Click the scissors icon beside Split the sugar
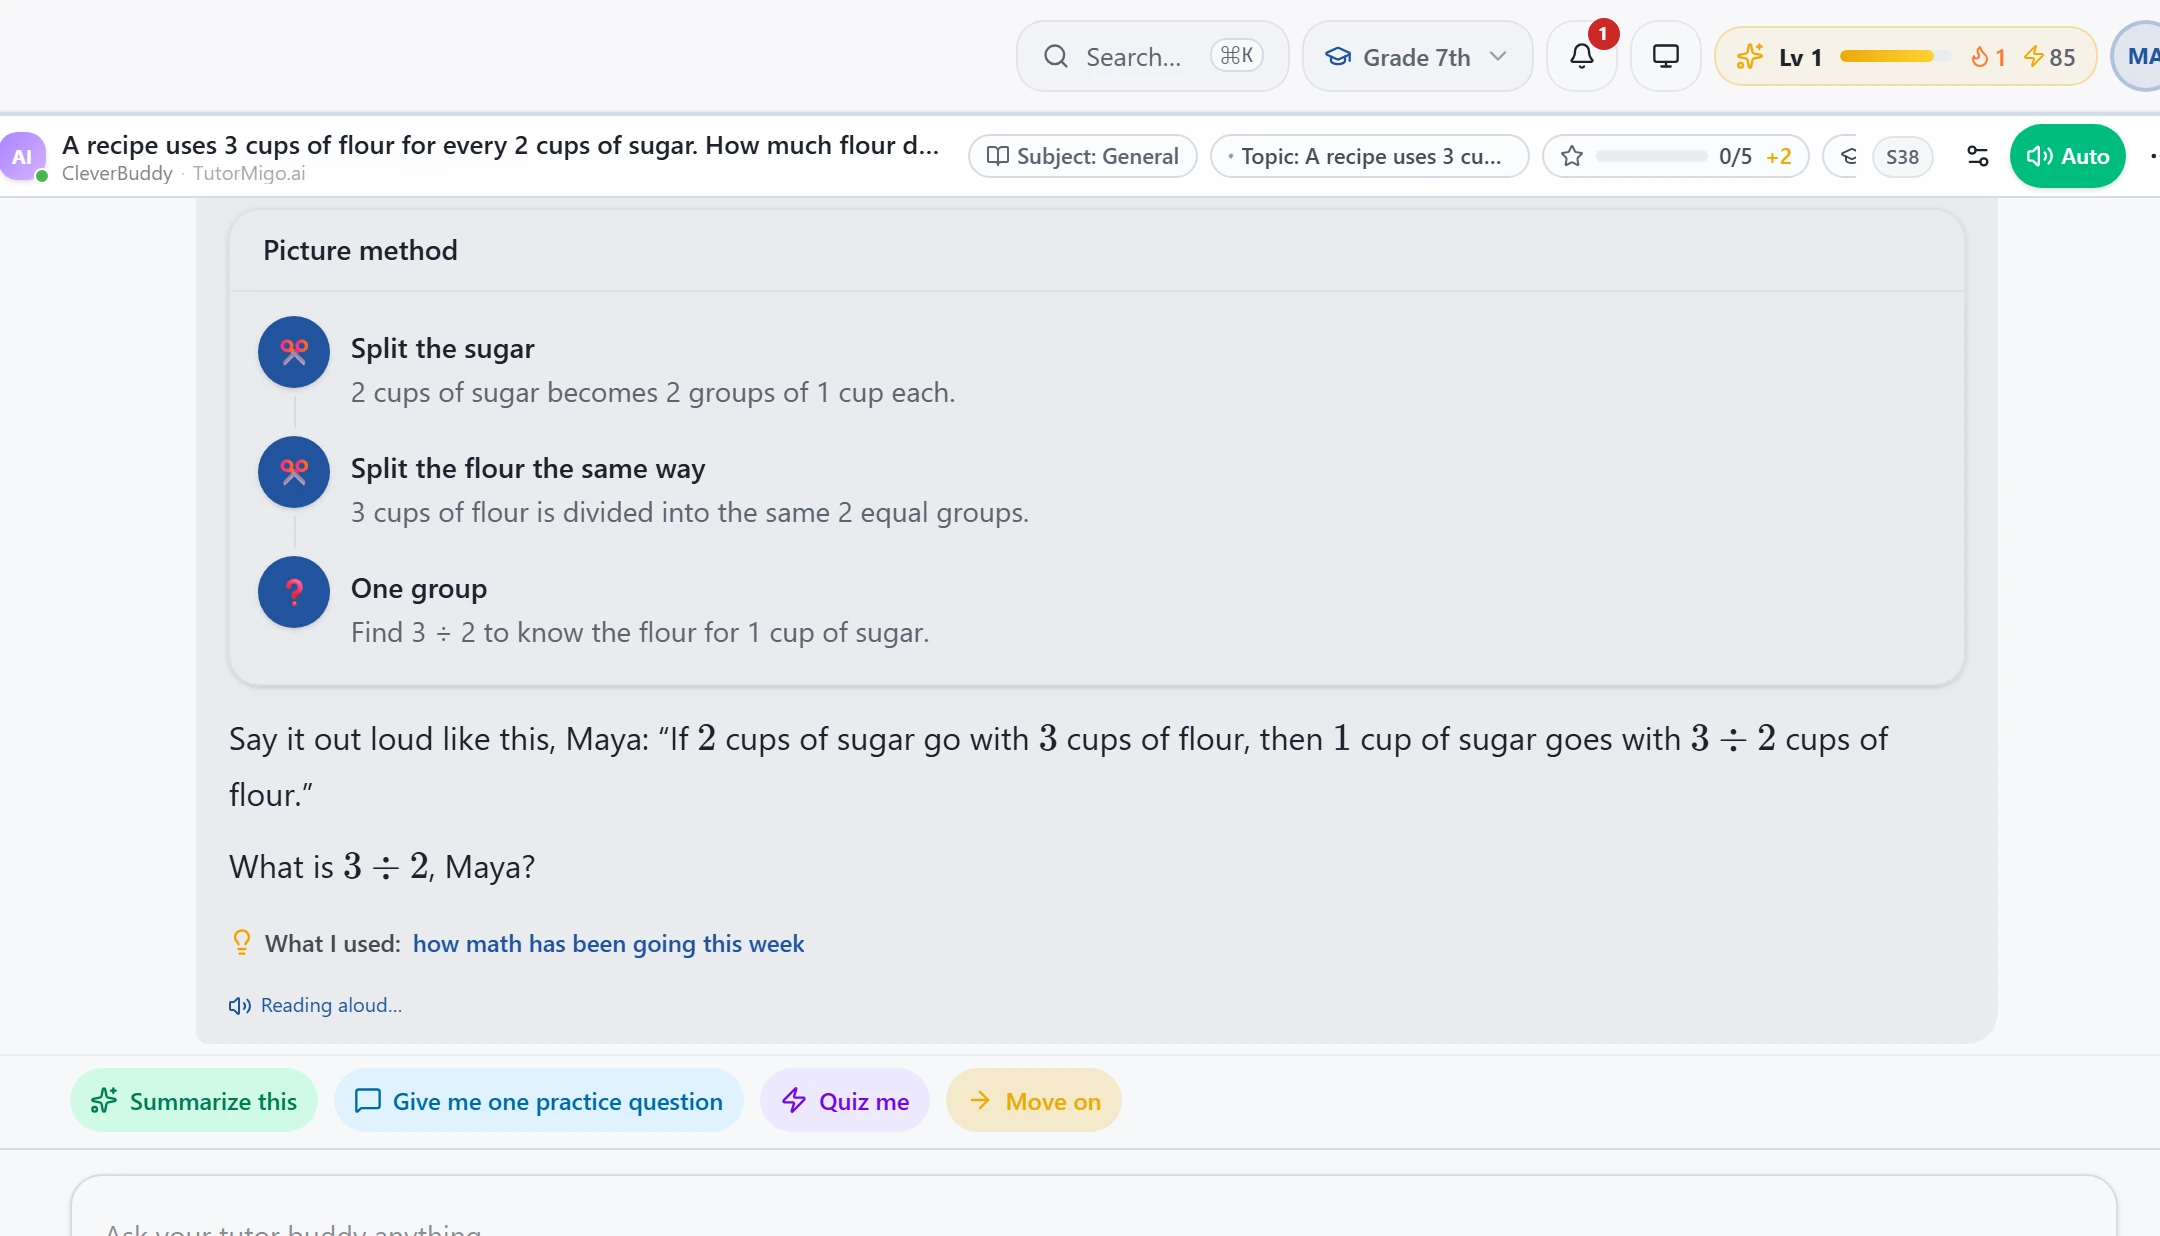This screenshot has width=2160, height=1236. [x=294, y=352]
